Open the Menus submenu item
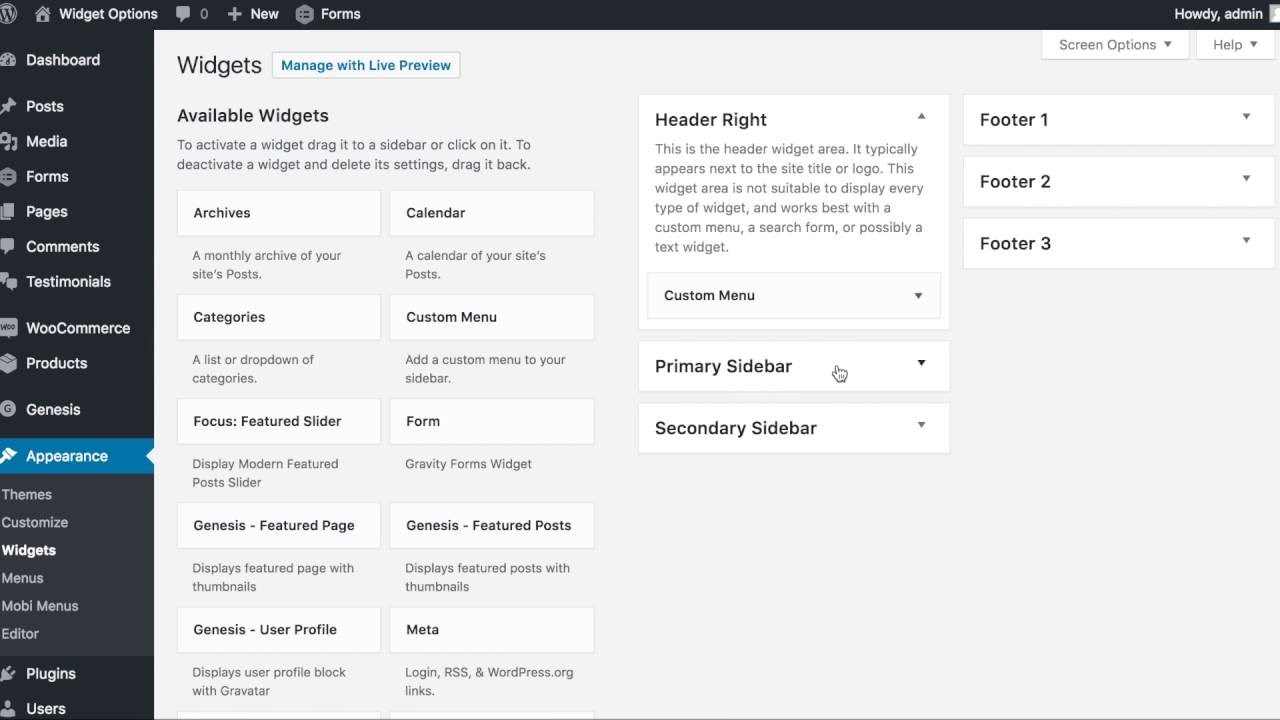 pyautogui.click(x=23, y=578)
